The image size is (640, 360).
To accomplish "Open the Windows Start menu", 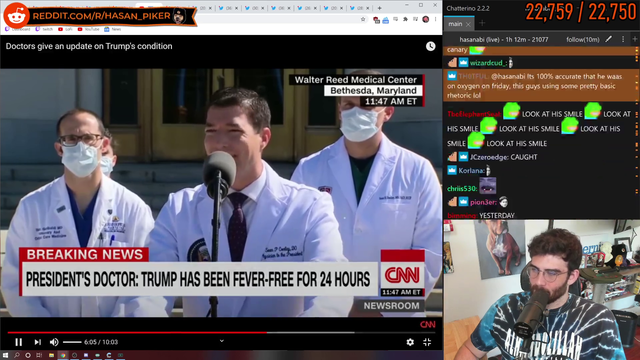I will tap(5, 356).
